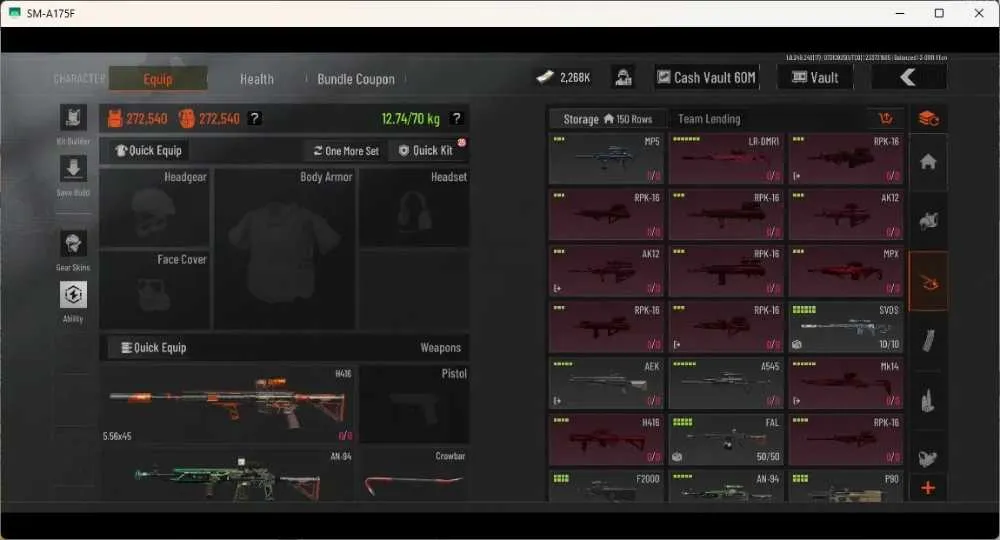Click the orange plus icon in storage sidebar

928,488
